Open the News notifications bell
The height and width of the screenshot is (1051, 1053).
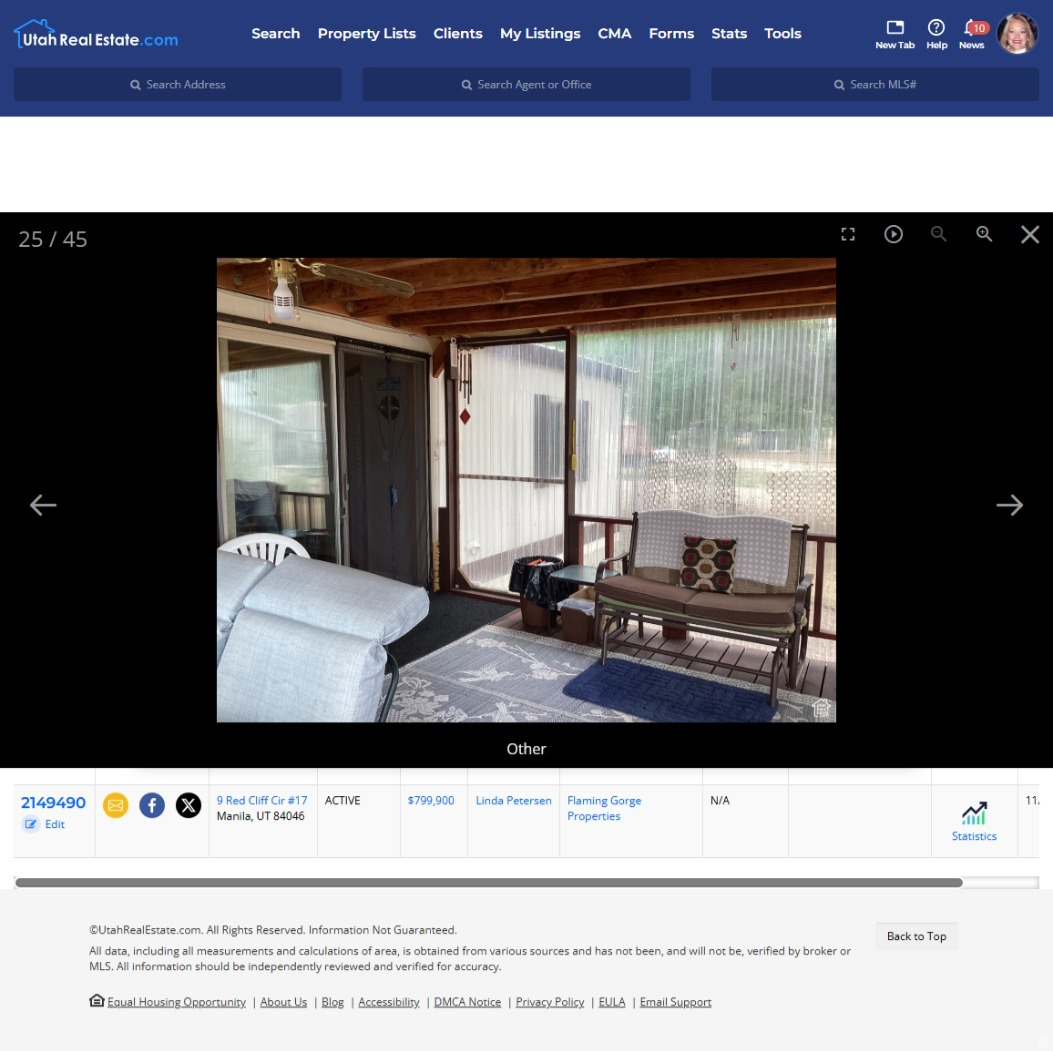(x=971, y=32)
